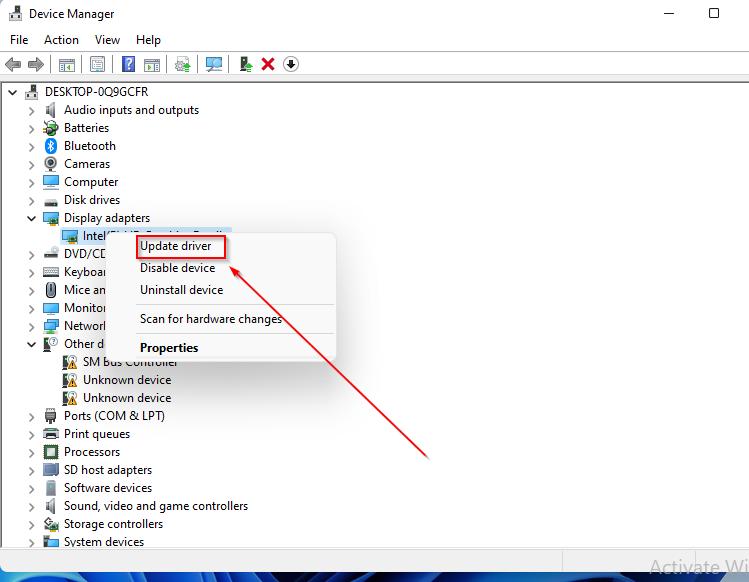This screenshot has width=749, height=582.
Task: Click the Storage controllers icon
Action: click(x=51, y=524)
